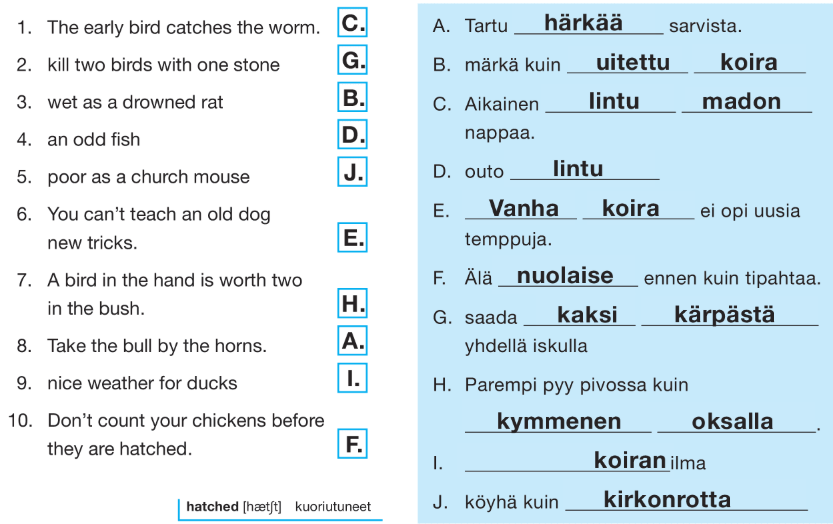Click answer box I for nice weather ducks
The height and width of the screenshot is (524, 833).
[352, 378]
